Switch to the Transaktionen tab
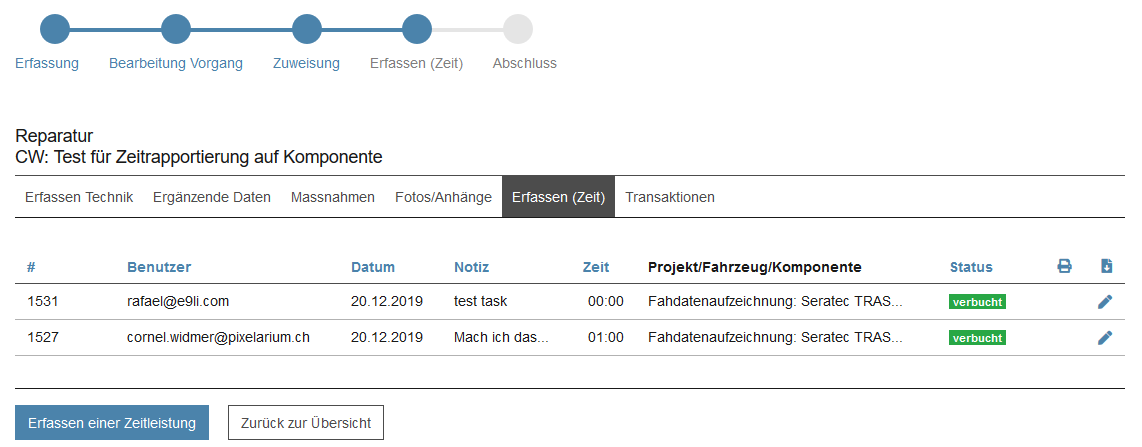 click(670, 197)
